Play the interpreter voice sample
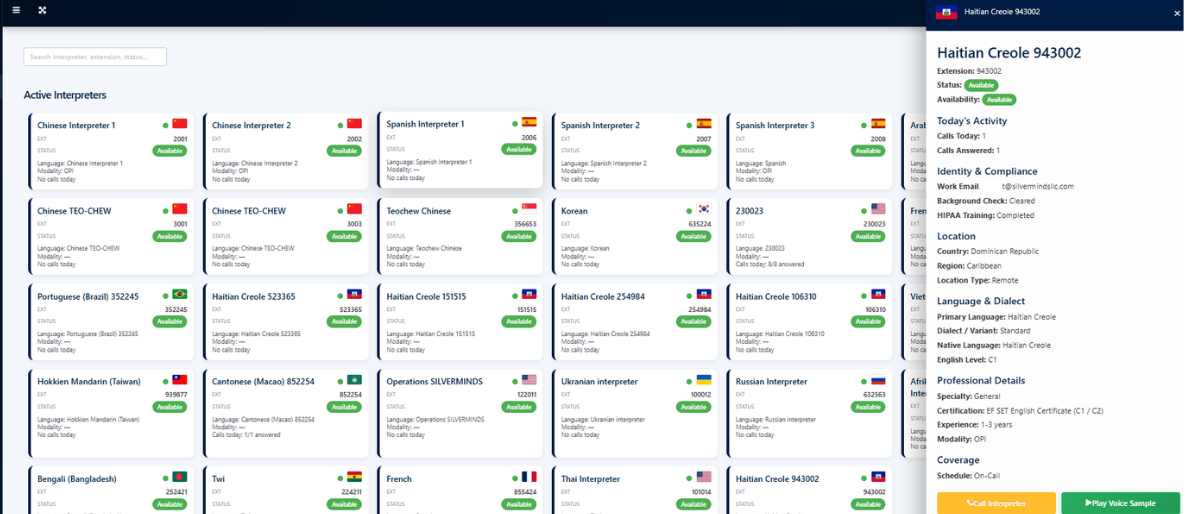 coord(1120,503)
